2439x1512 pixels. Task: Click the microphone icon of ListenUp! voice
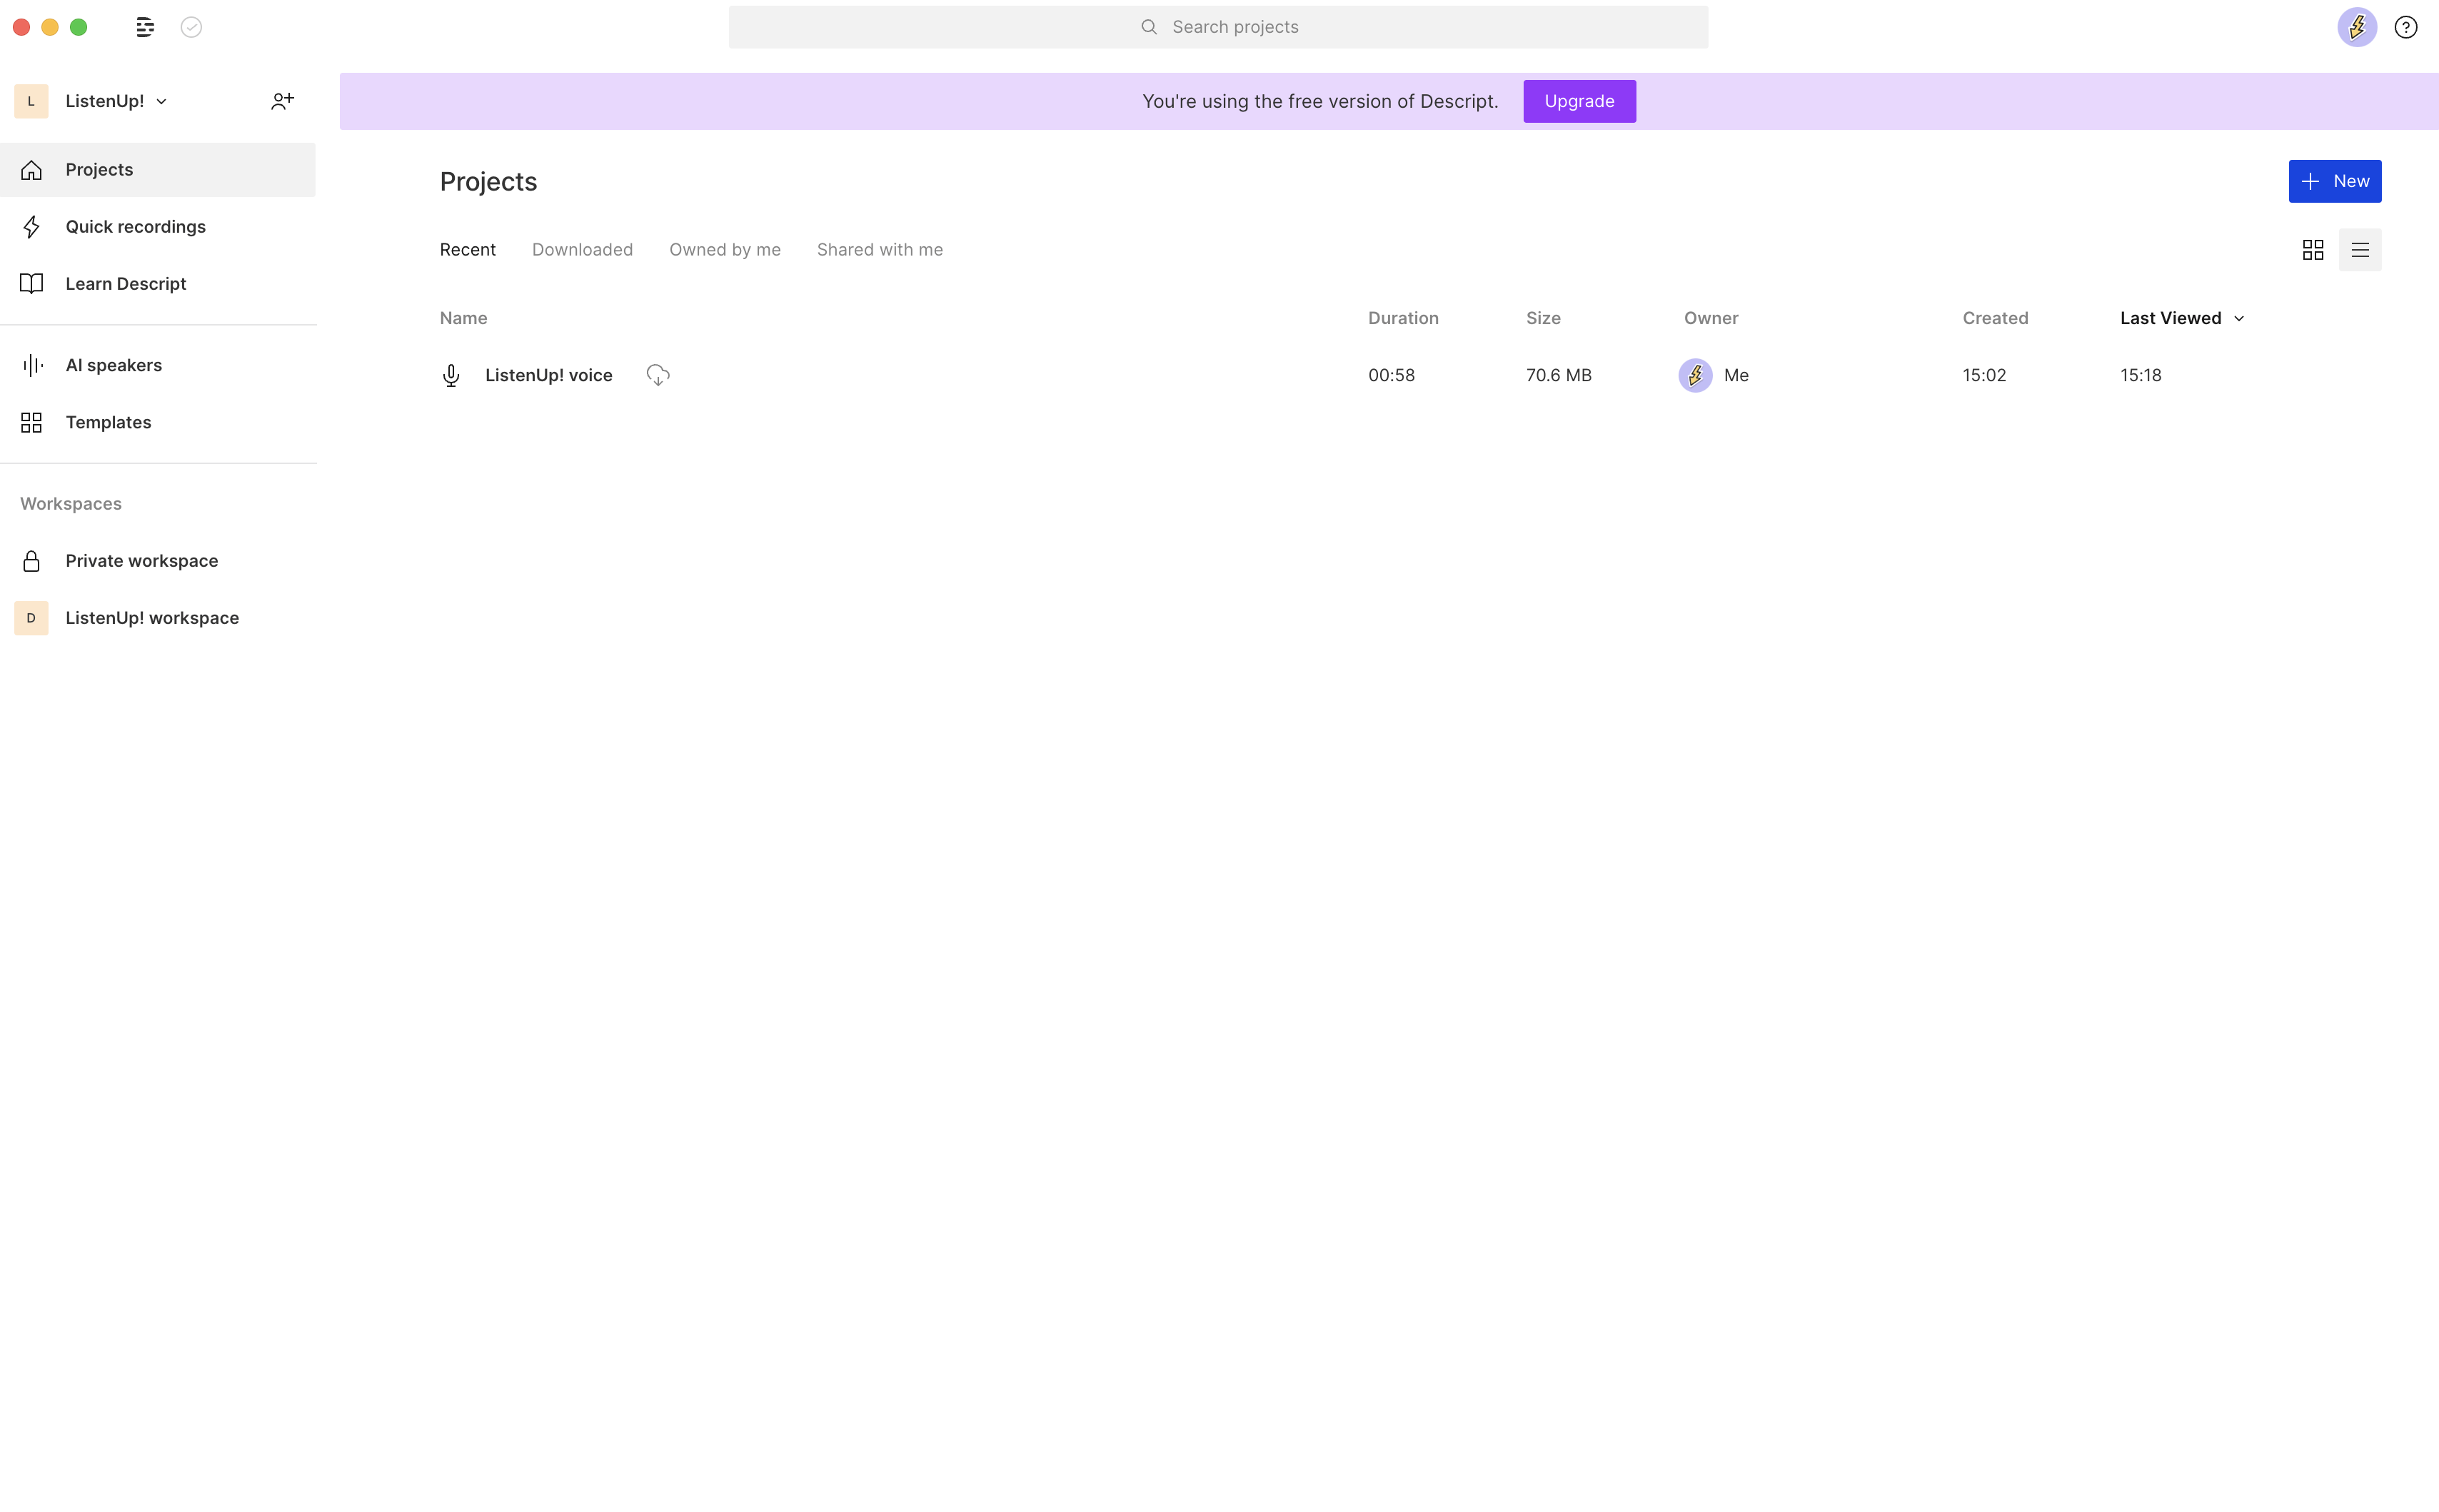451,376
